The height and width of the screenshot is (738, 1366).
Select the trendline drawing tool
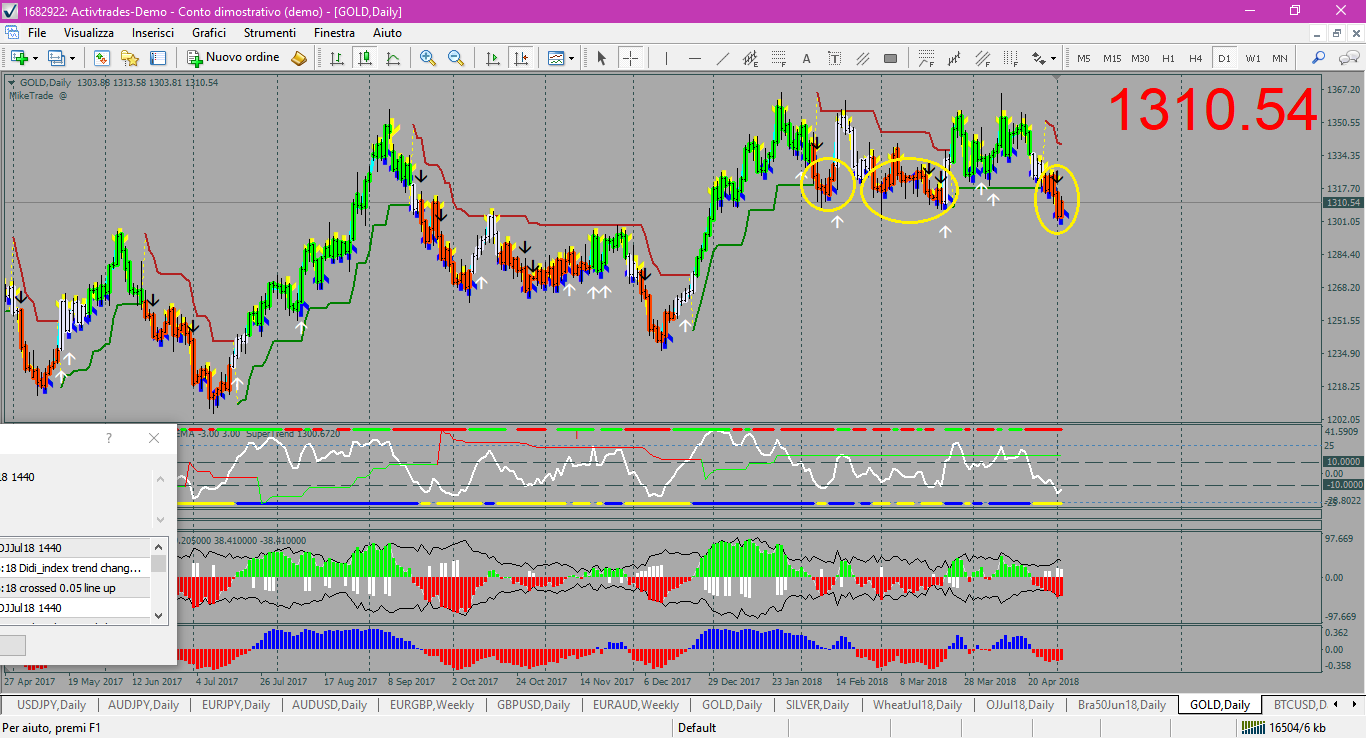click(722, 58)
